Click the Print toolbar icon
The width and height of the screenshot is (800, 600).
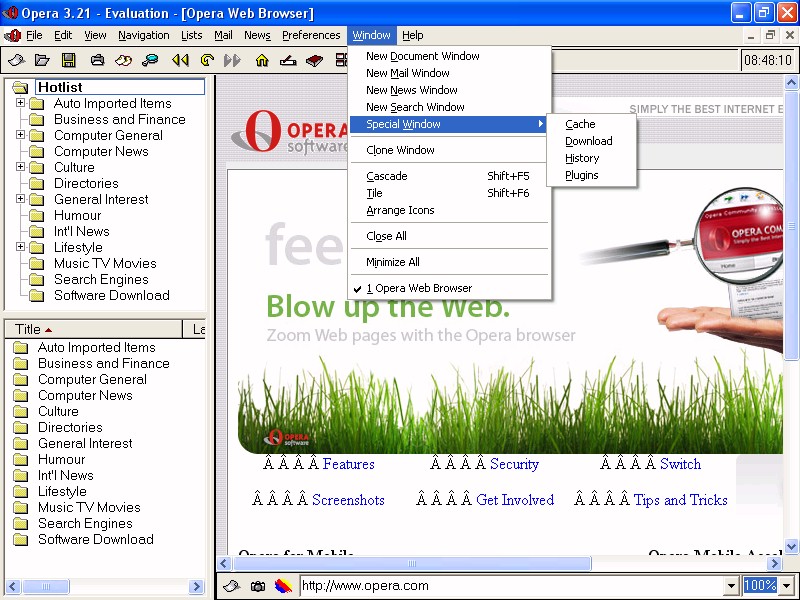pos(97,61)
